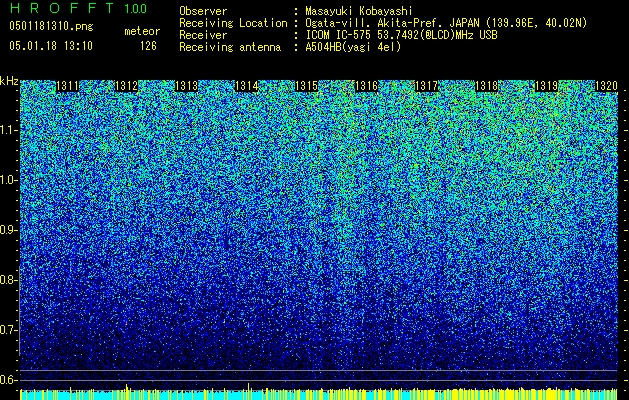This screenshot has width=629, height=400.
Task: Click the 1312 time marker
Action: 126,86
